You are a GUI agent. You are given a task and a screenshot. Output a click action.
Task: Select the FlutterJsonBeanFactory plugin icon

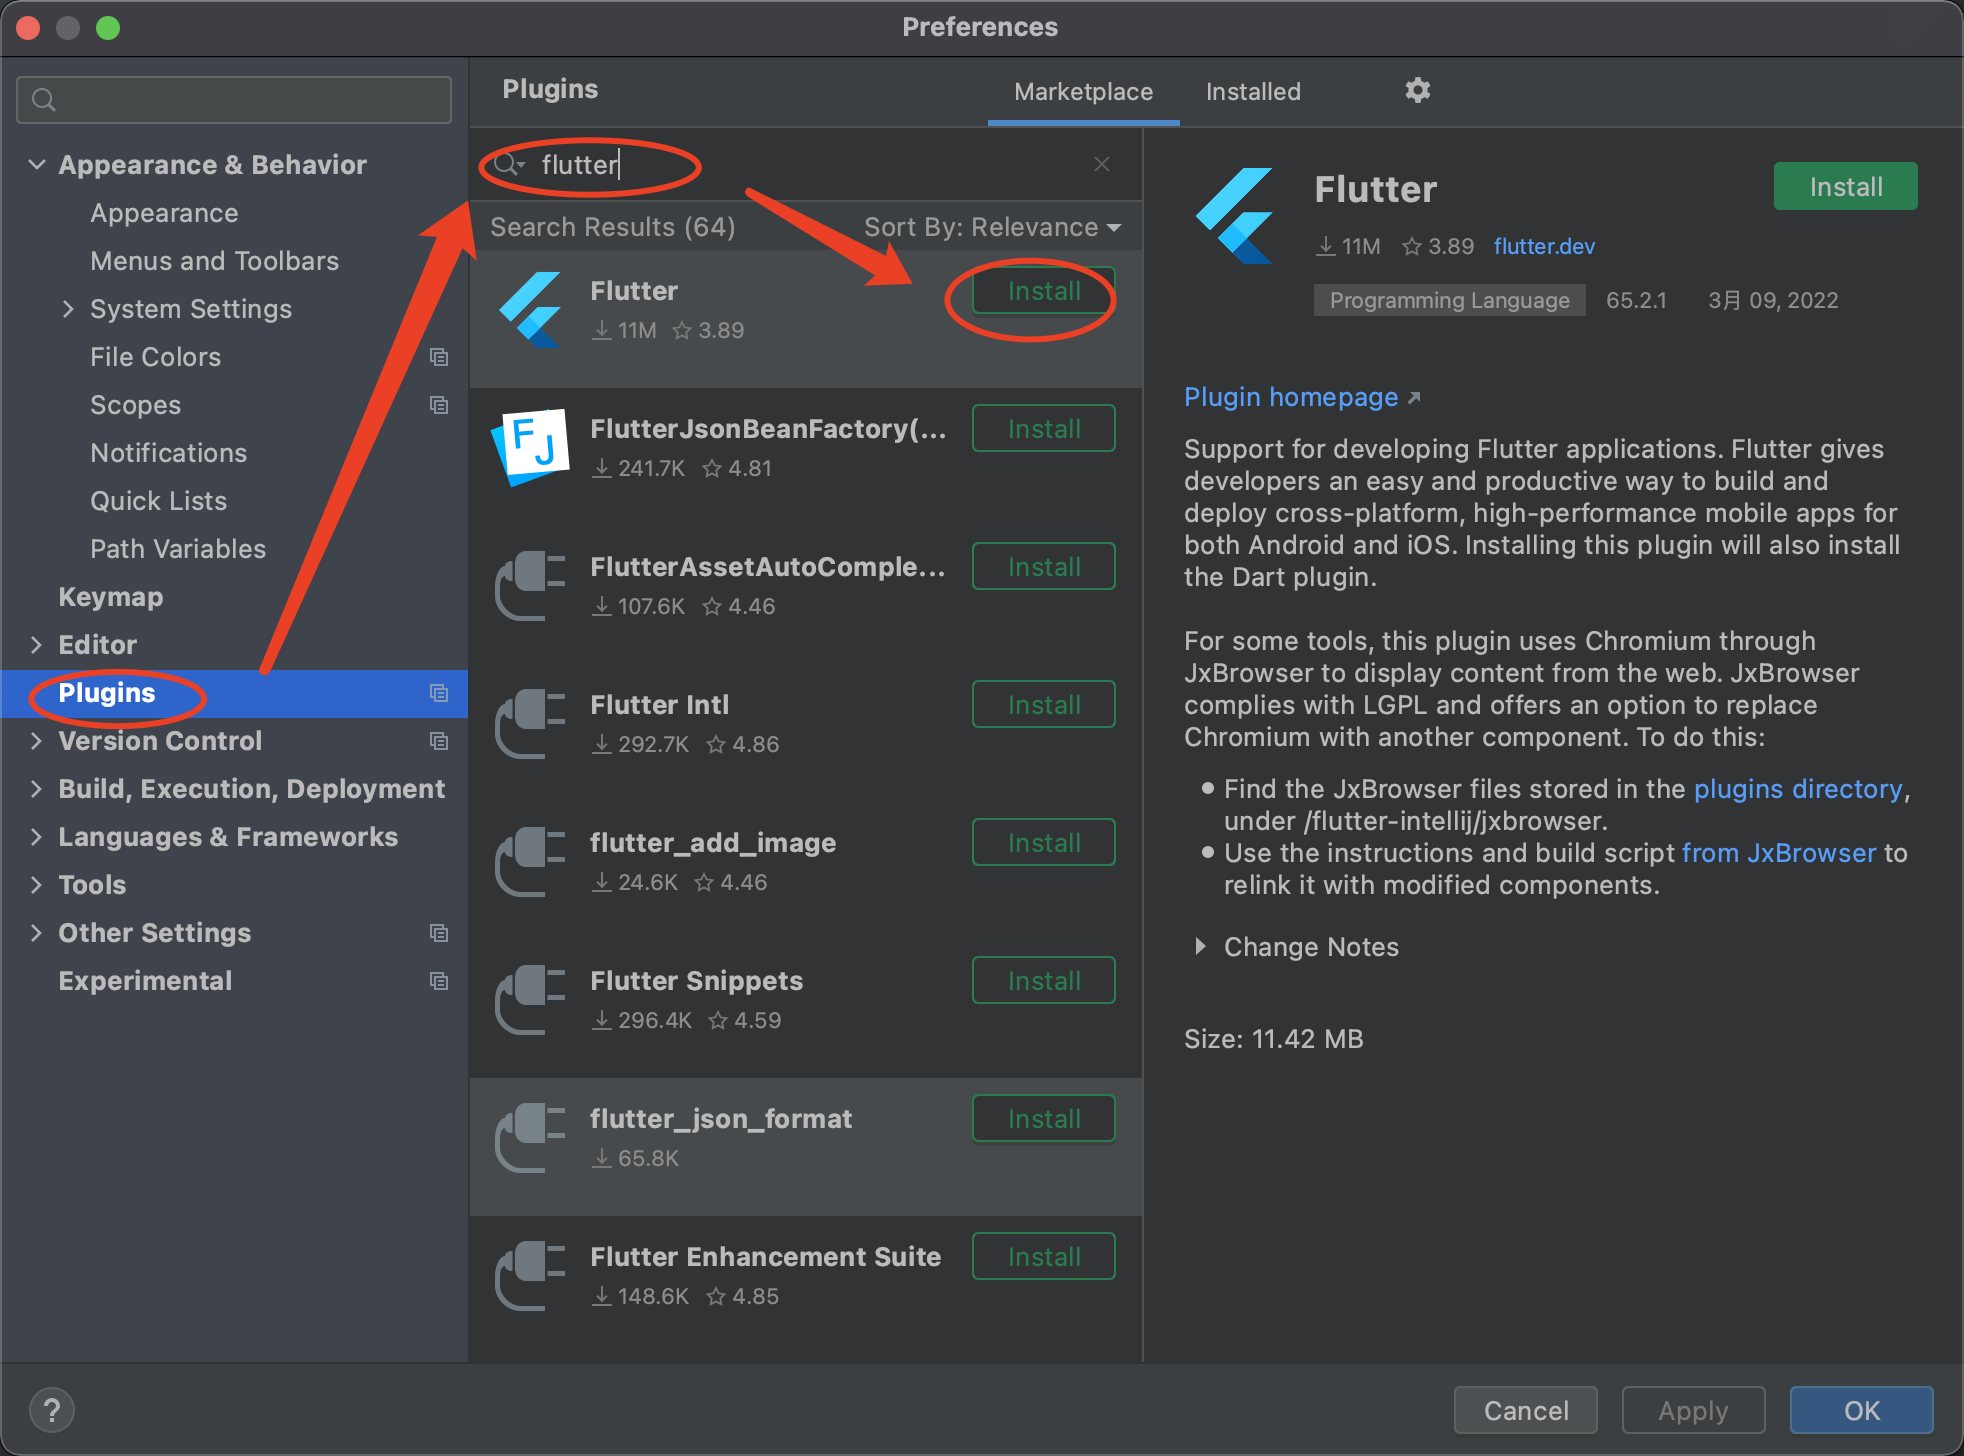[531, 446]
